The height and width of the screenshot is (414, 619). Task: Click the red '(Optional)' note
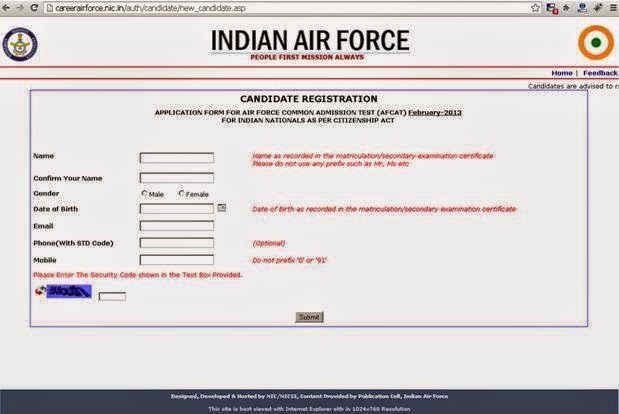pos(269,243)
